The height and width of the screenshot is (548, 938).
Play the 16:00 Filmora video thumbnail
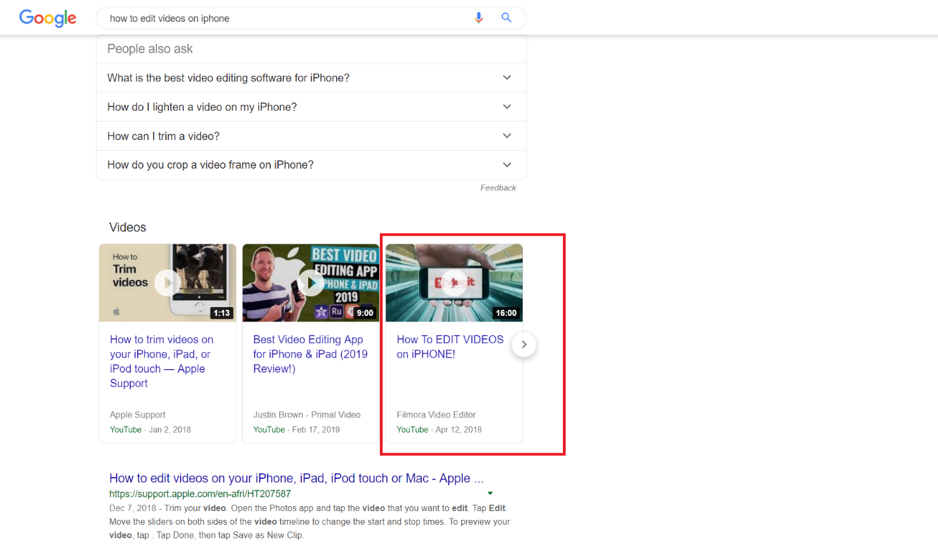[454, 282]
